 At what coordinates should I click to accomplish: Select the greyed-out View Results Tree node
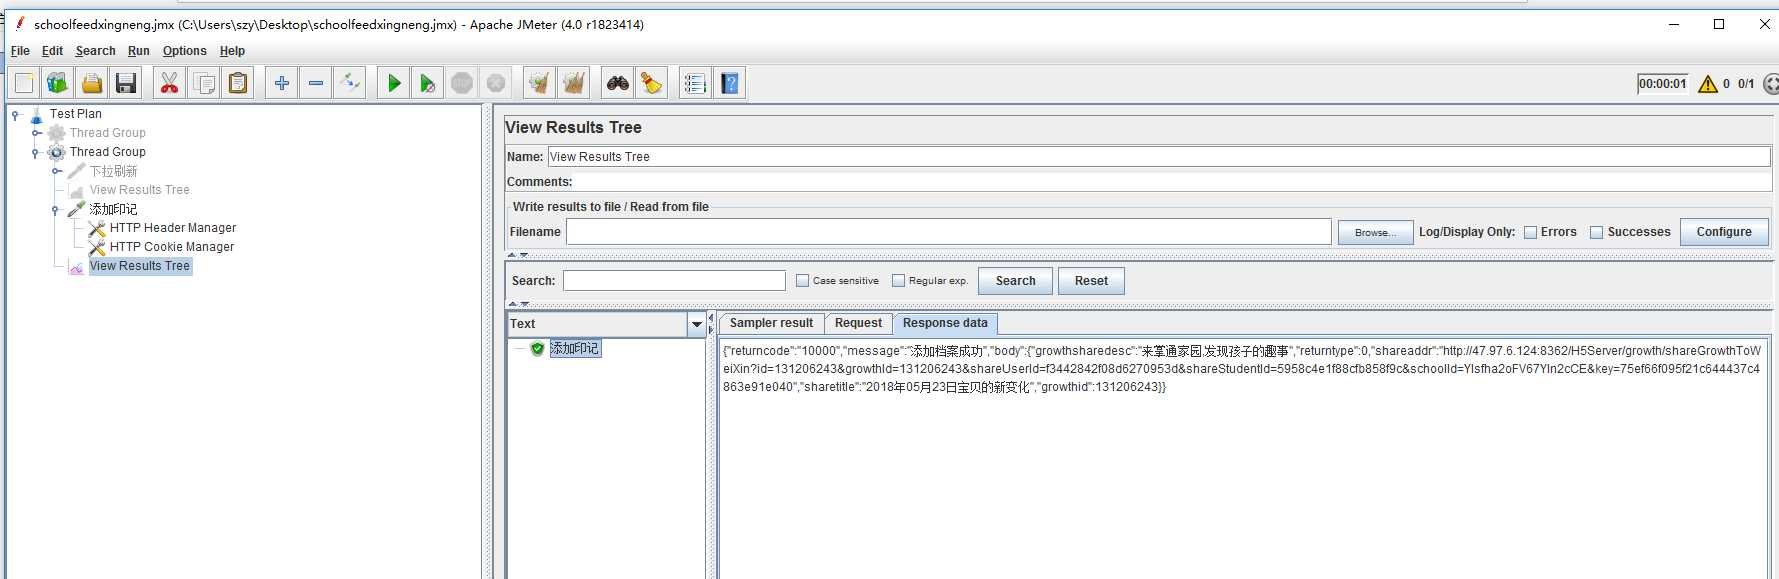tap(139, 190)
